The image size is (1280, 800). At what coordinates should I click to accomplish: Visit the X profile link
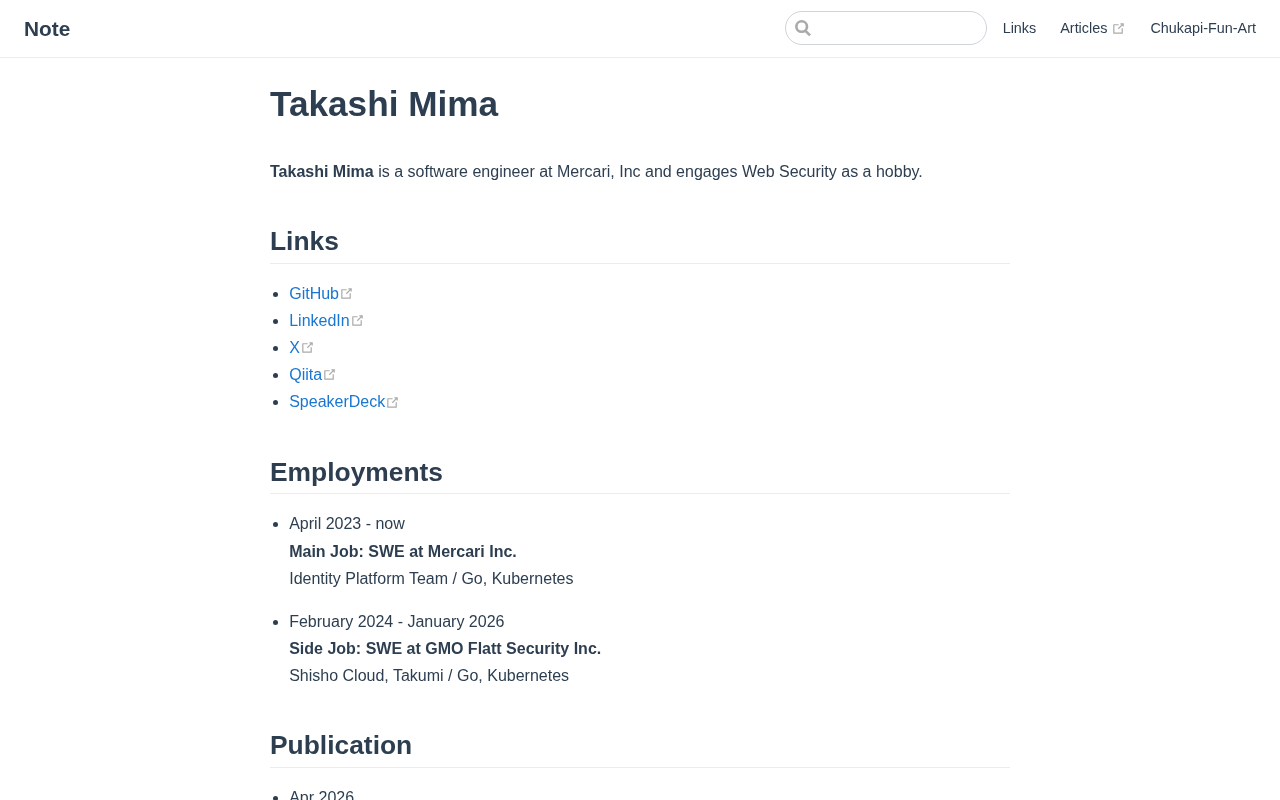point(294,347)
